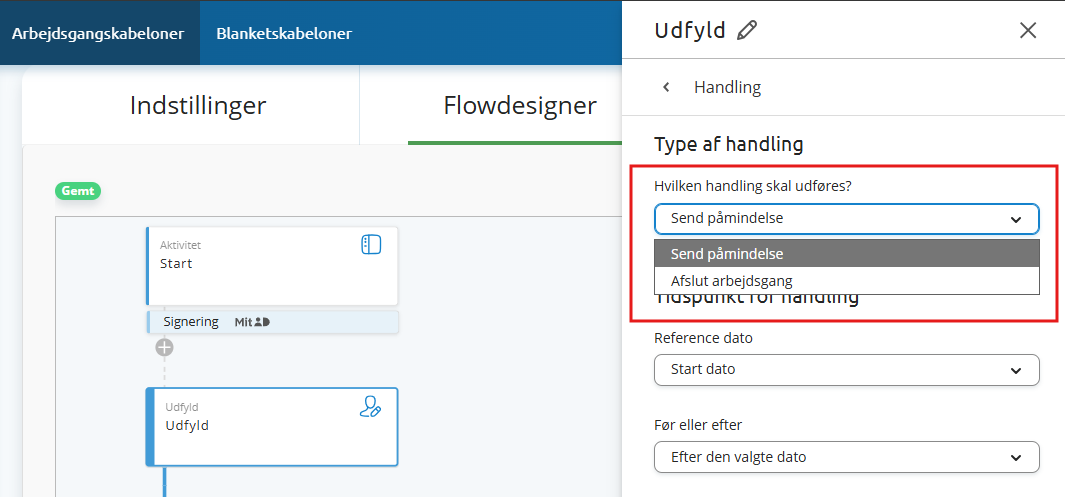
Task: Choose the Afslut arbejdsgang option
Action: pyautogui.click(x=846, y=280)
